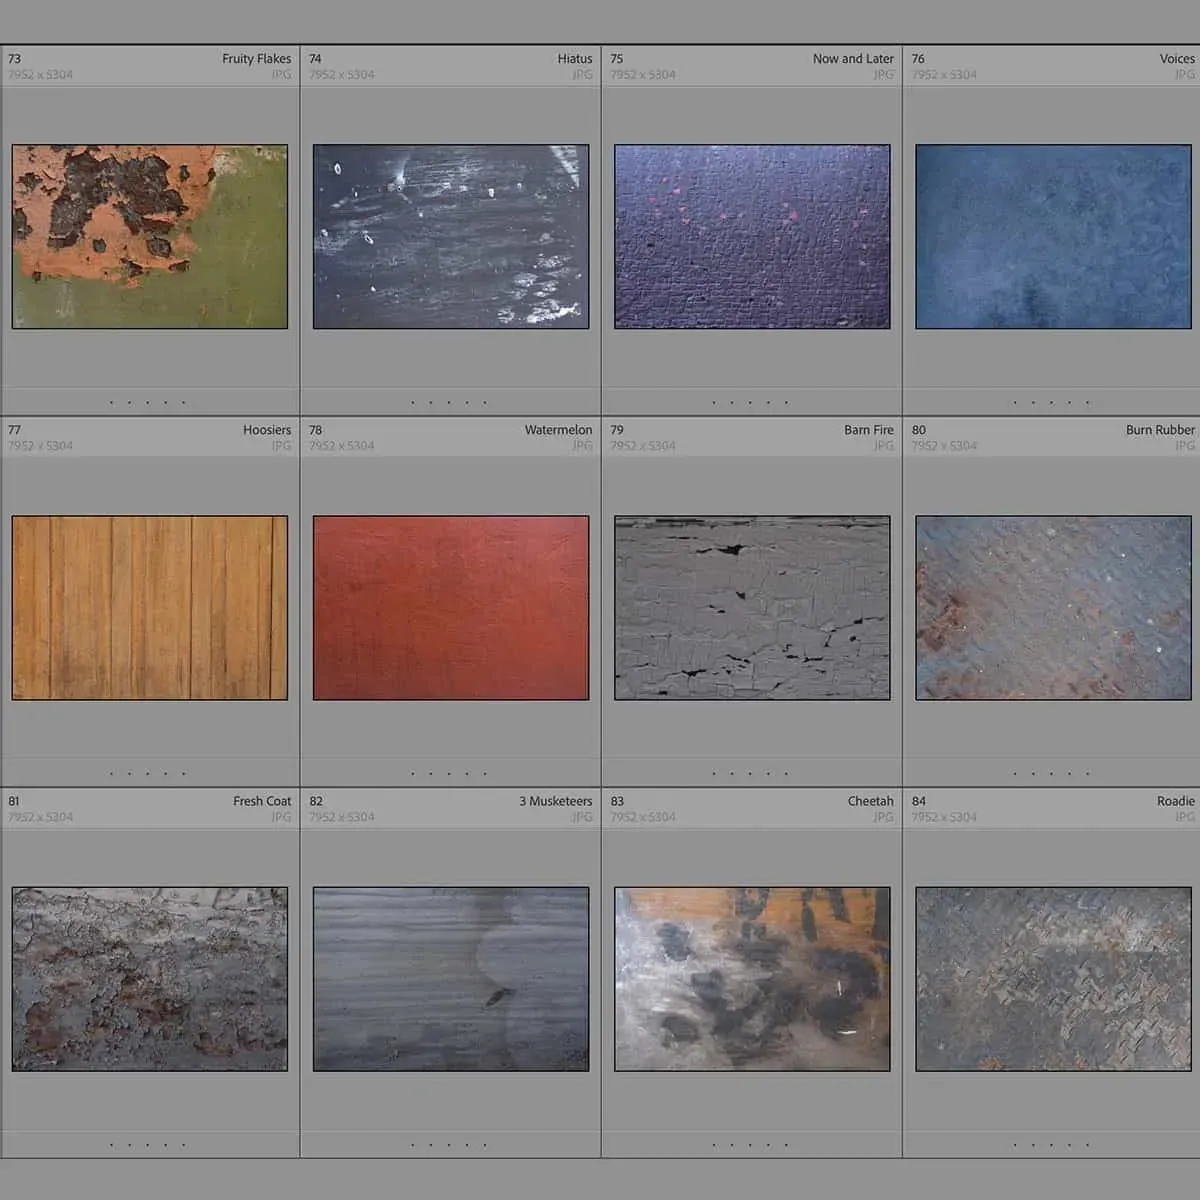Click the Now and Later purple brick thumbnail
The height and width of the screenshot is (1200, 1200).
coord(752,237)
